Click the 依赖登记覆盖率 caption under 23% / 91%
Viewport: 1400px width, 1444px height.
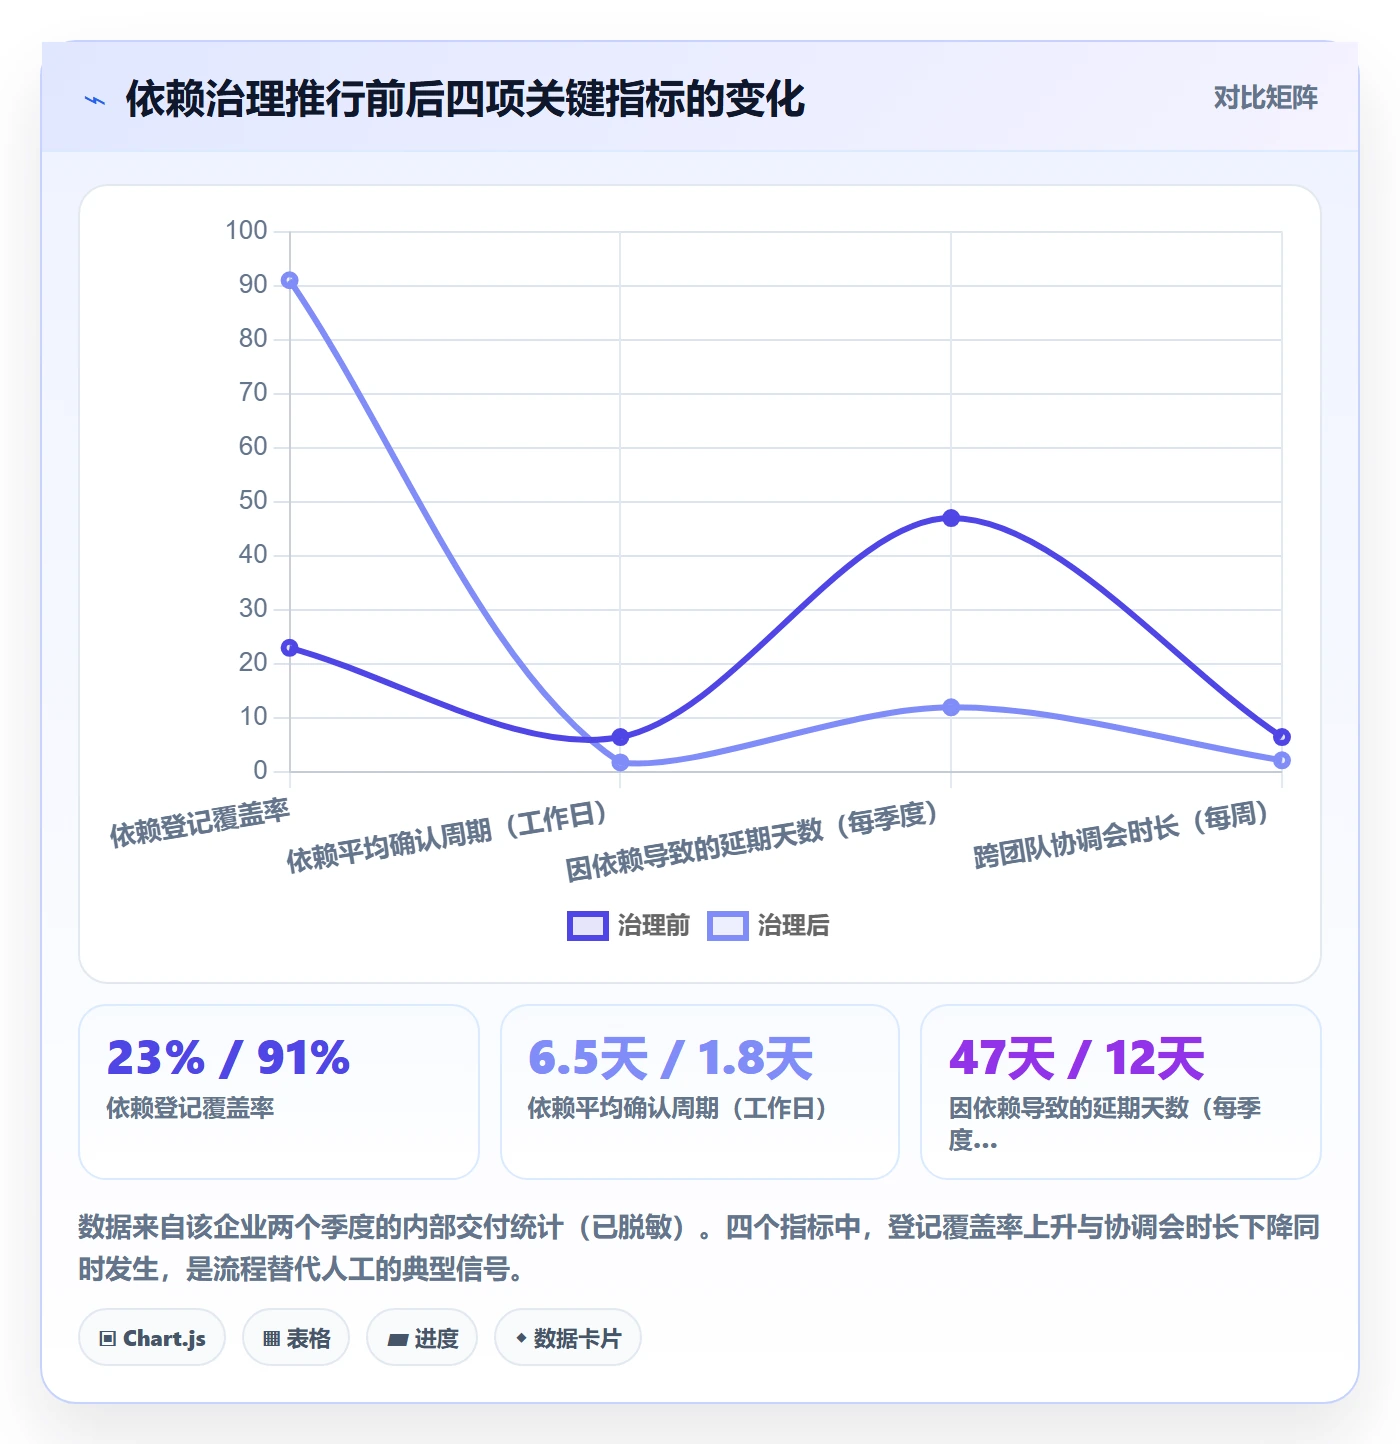click(x=190, y=1108)
